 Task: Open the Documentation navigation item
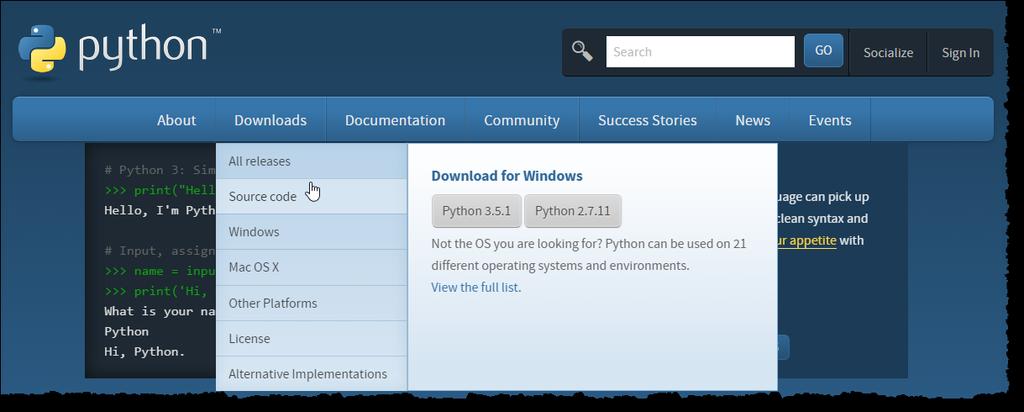[395, 120]
